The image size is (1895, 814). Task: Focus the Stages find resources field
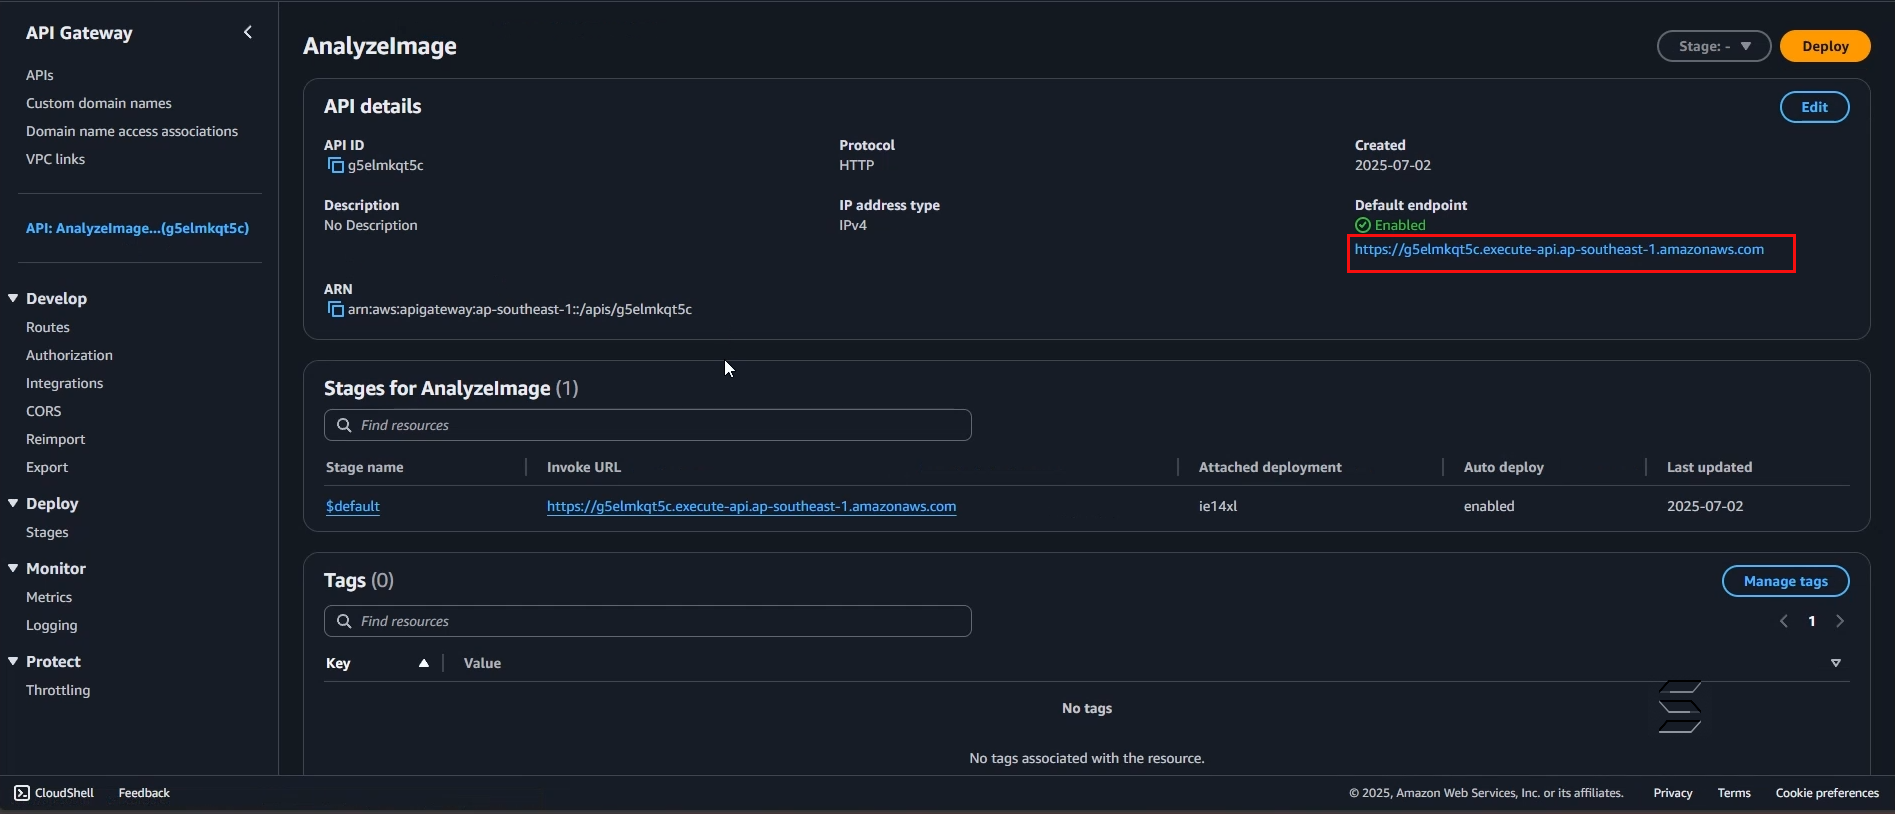pos(648,425)
